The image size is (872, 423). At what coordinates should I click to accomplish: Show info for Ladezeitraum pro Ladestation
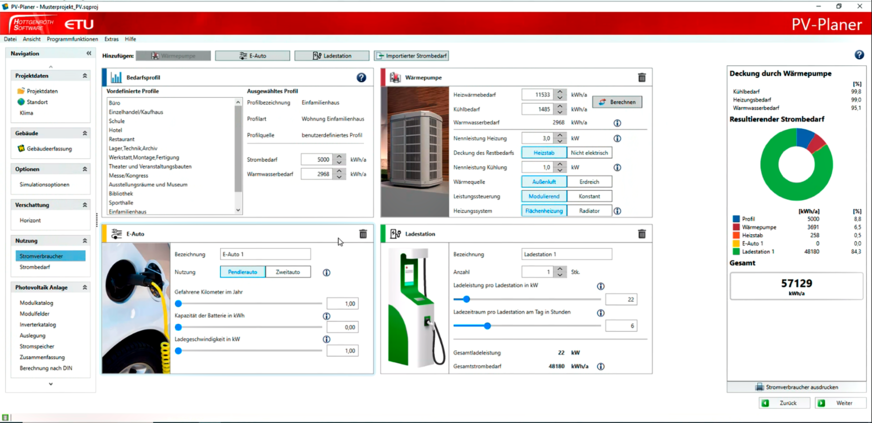(x=601, y=313)
